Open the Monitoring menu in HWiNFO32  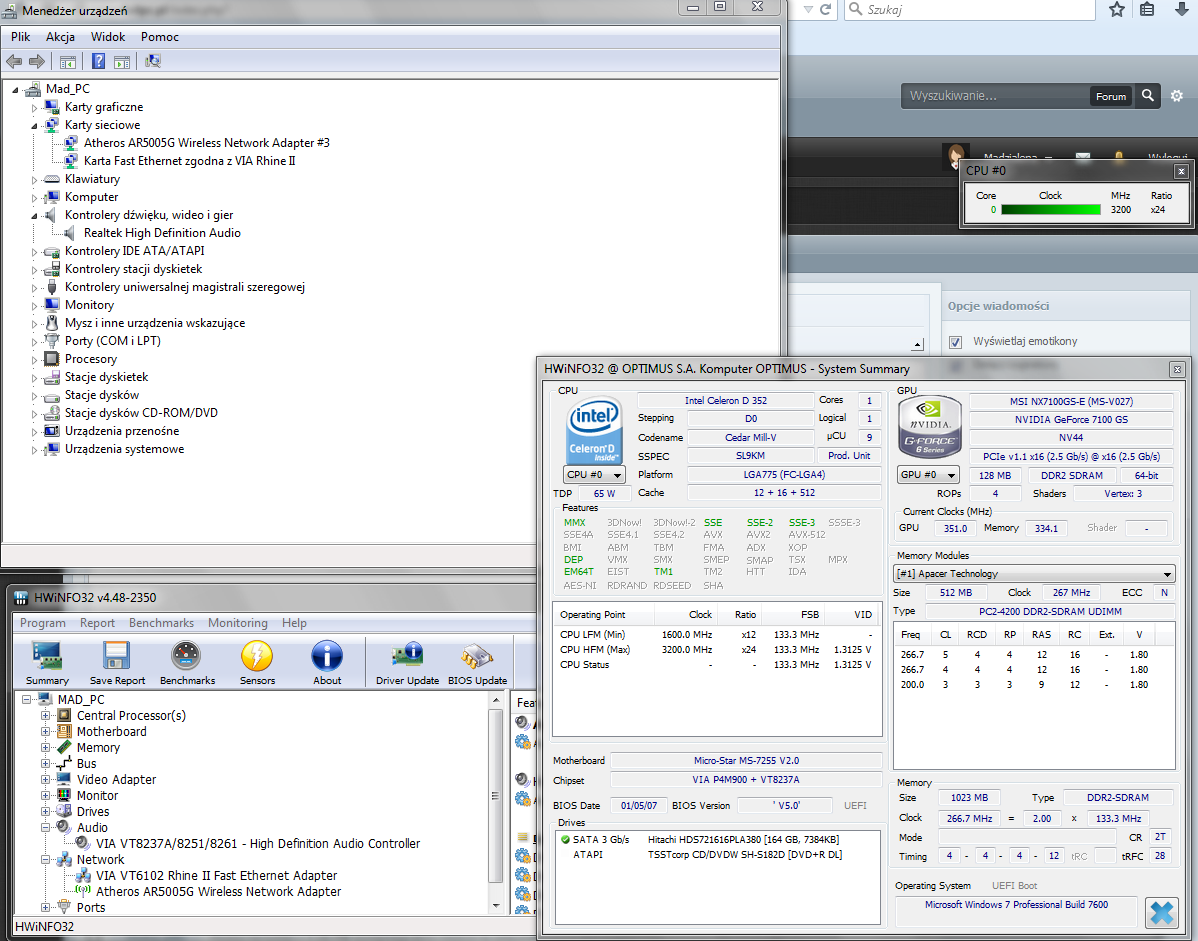tap(238, 622)
